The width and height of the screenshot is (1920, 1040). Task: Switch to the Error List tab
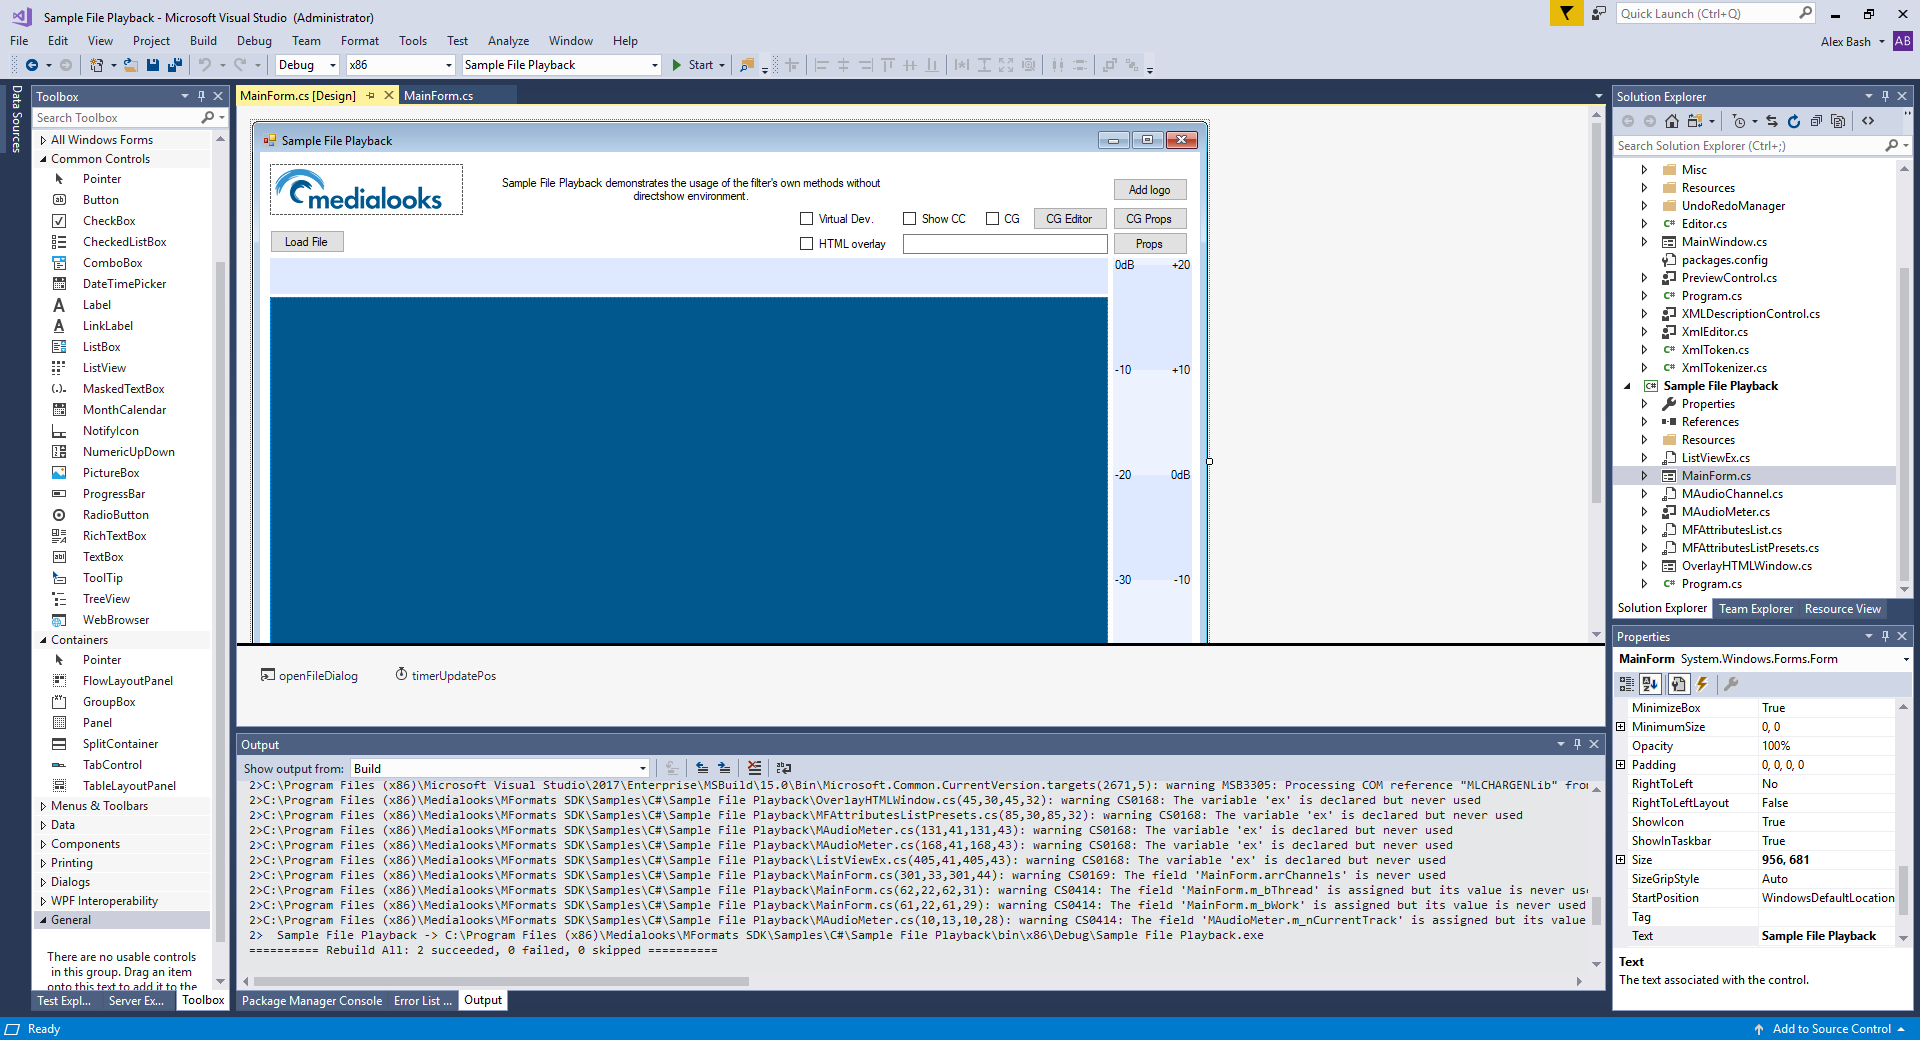[422, 1000]
